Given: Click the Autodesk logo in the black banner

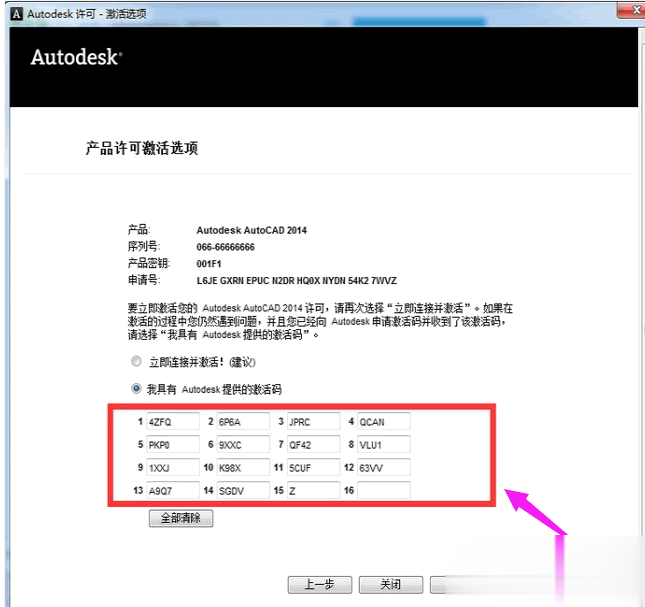Looking at the screenshot, I should click(77, 57).
